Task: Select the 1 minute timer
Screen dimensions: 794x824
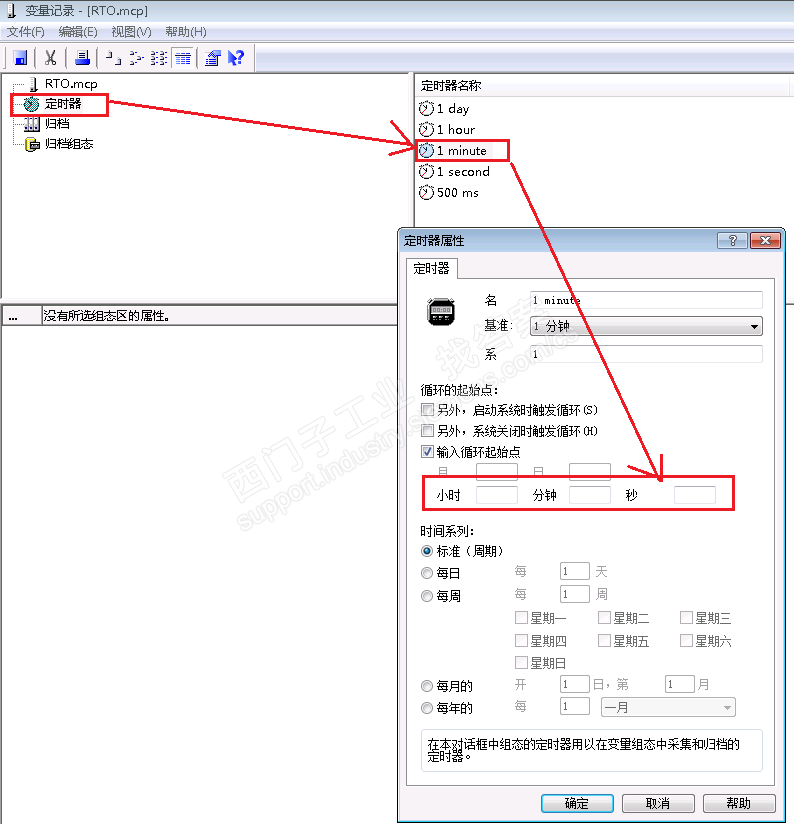Action: coord(461,151)
